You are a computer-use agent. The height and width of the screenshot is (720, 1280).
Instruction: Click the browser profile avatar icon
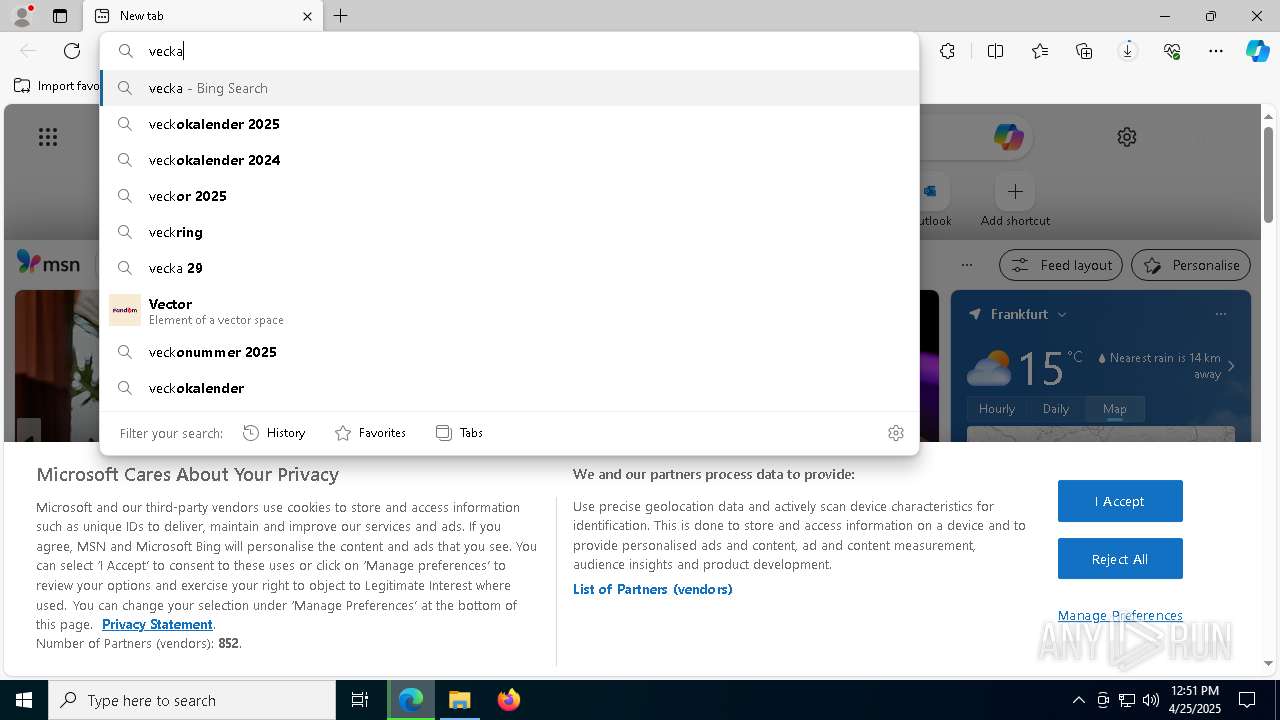click(x=21, y=16)
